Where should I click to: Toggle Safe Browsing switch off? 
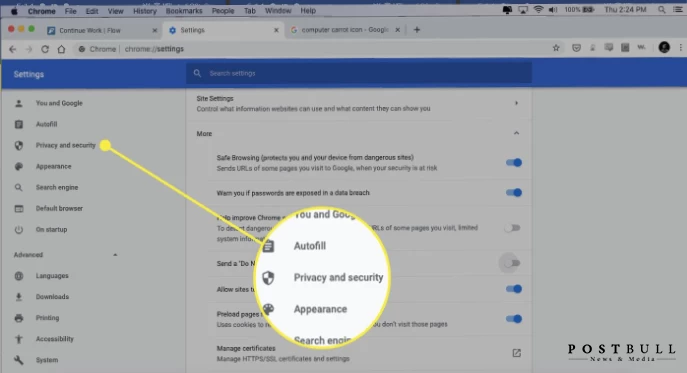click(513, 163)
